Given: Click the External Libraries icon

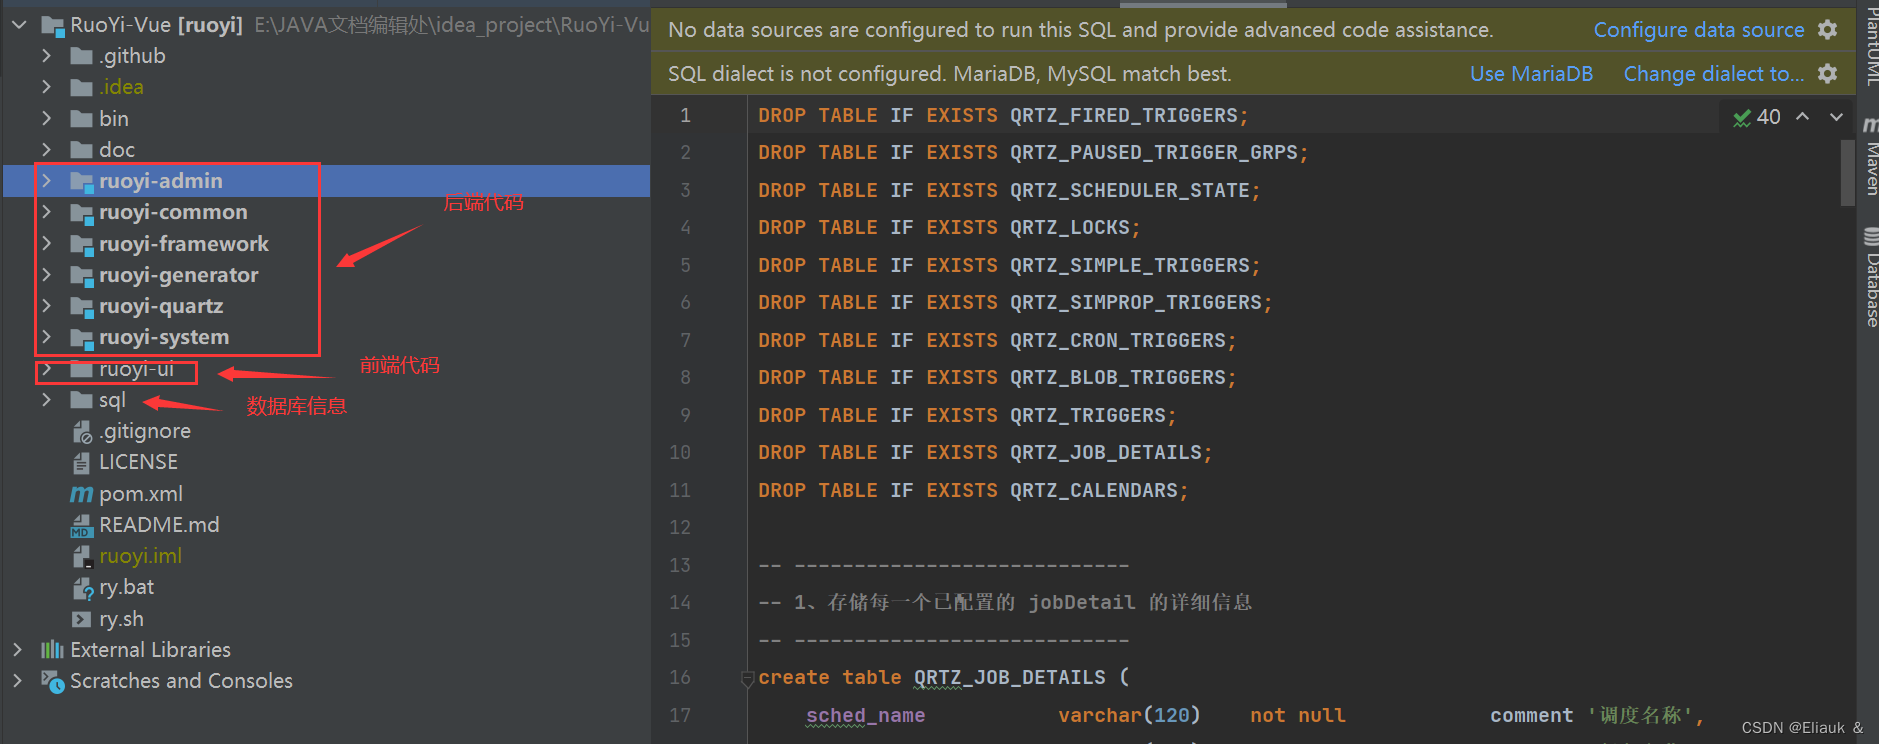Looking at the screenshot, I should pos(52,650).
